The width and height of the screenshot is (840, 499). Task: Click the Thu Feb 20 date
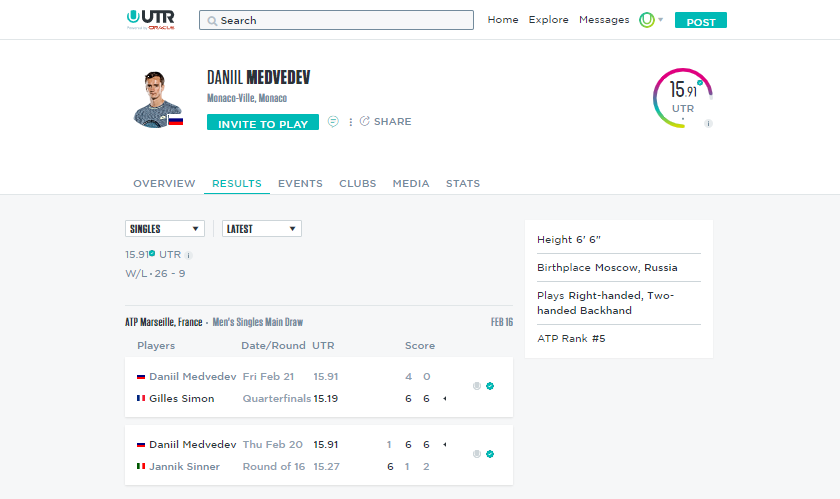[x=273, y=445]
